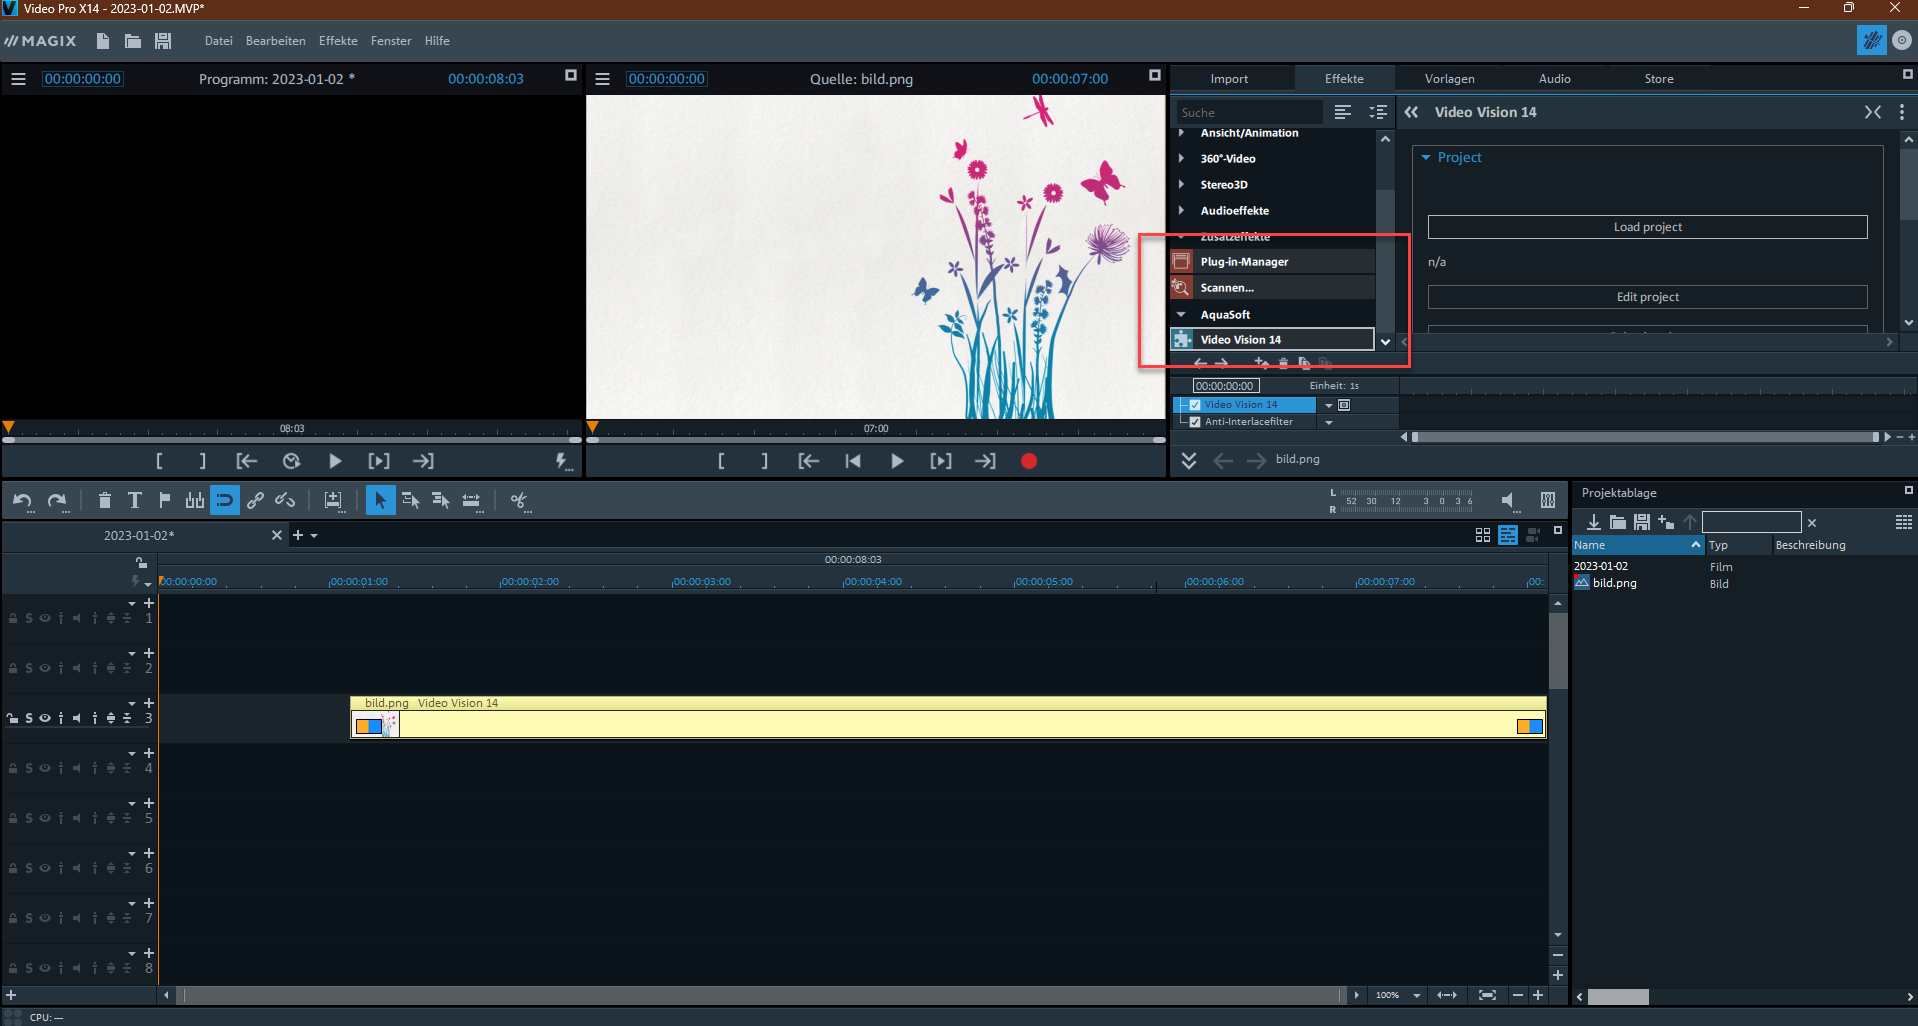Viewport: 1918px width, 1026px height.
Task: Toggle lock on track 3
Action: [13, 718]
